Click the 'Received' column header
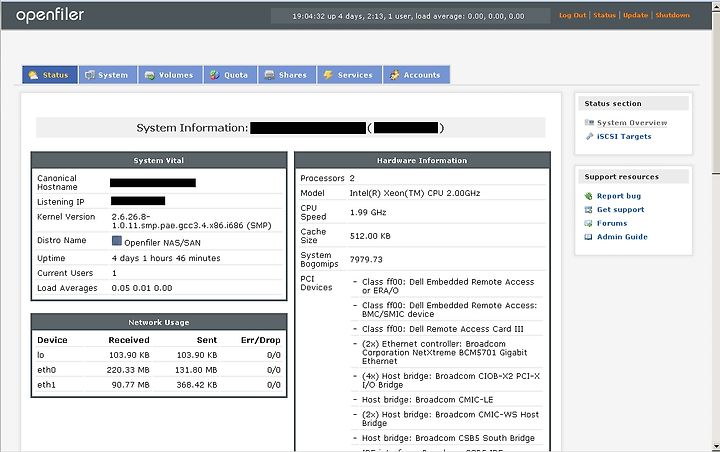 pyautogui.click(x=129, y=340)
